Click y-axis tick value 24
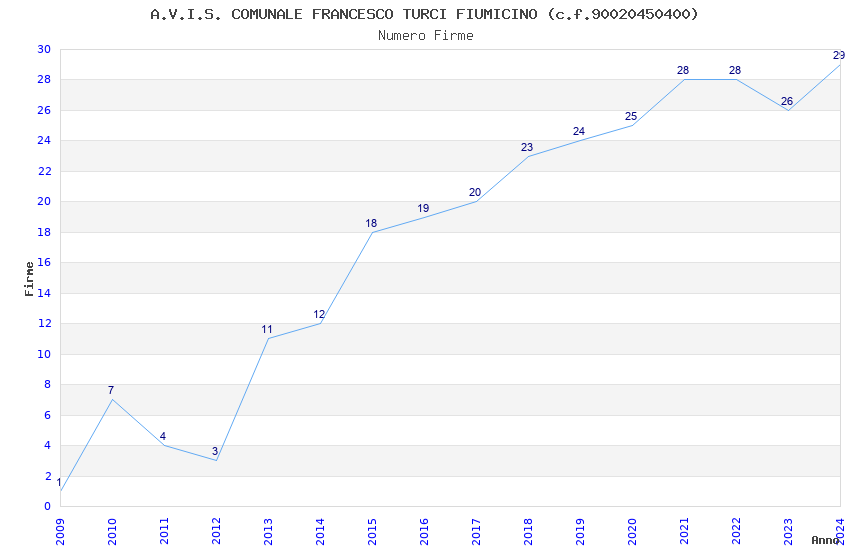 point(44,140)
